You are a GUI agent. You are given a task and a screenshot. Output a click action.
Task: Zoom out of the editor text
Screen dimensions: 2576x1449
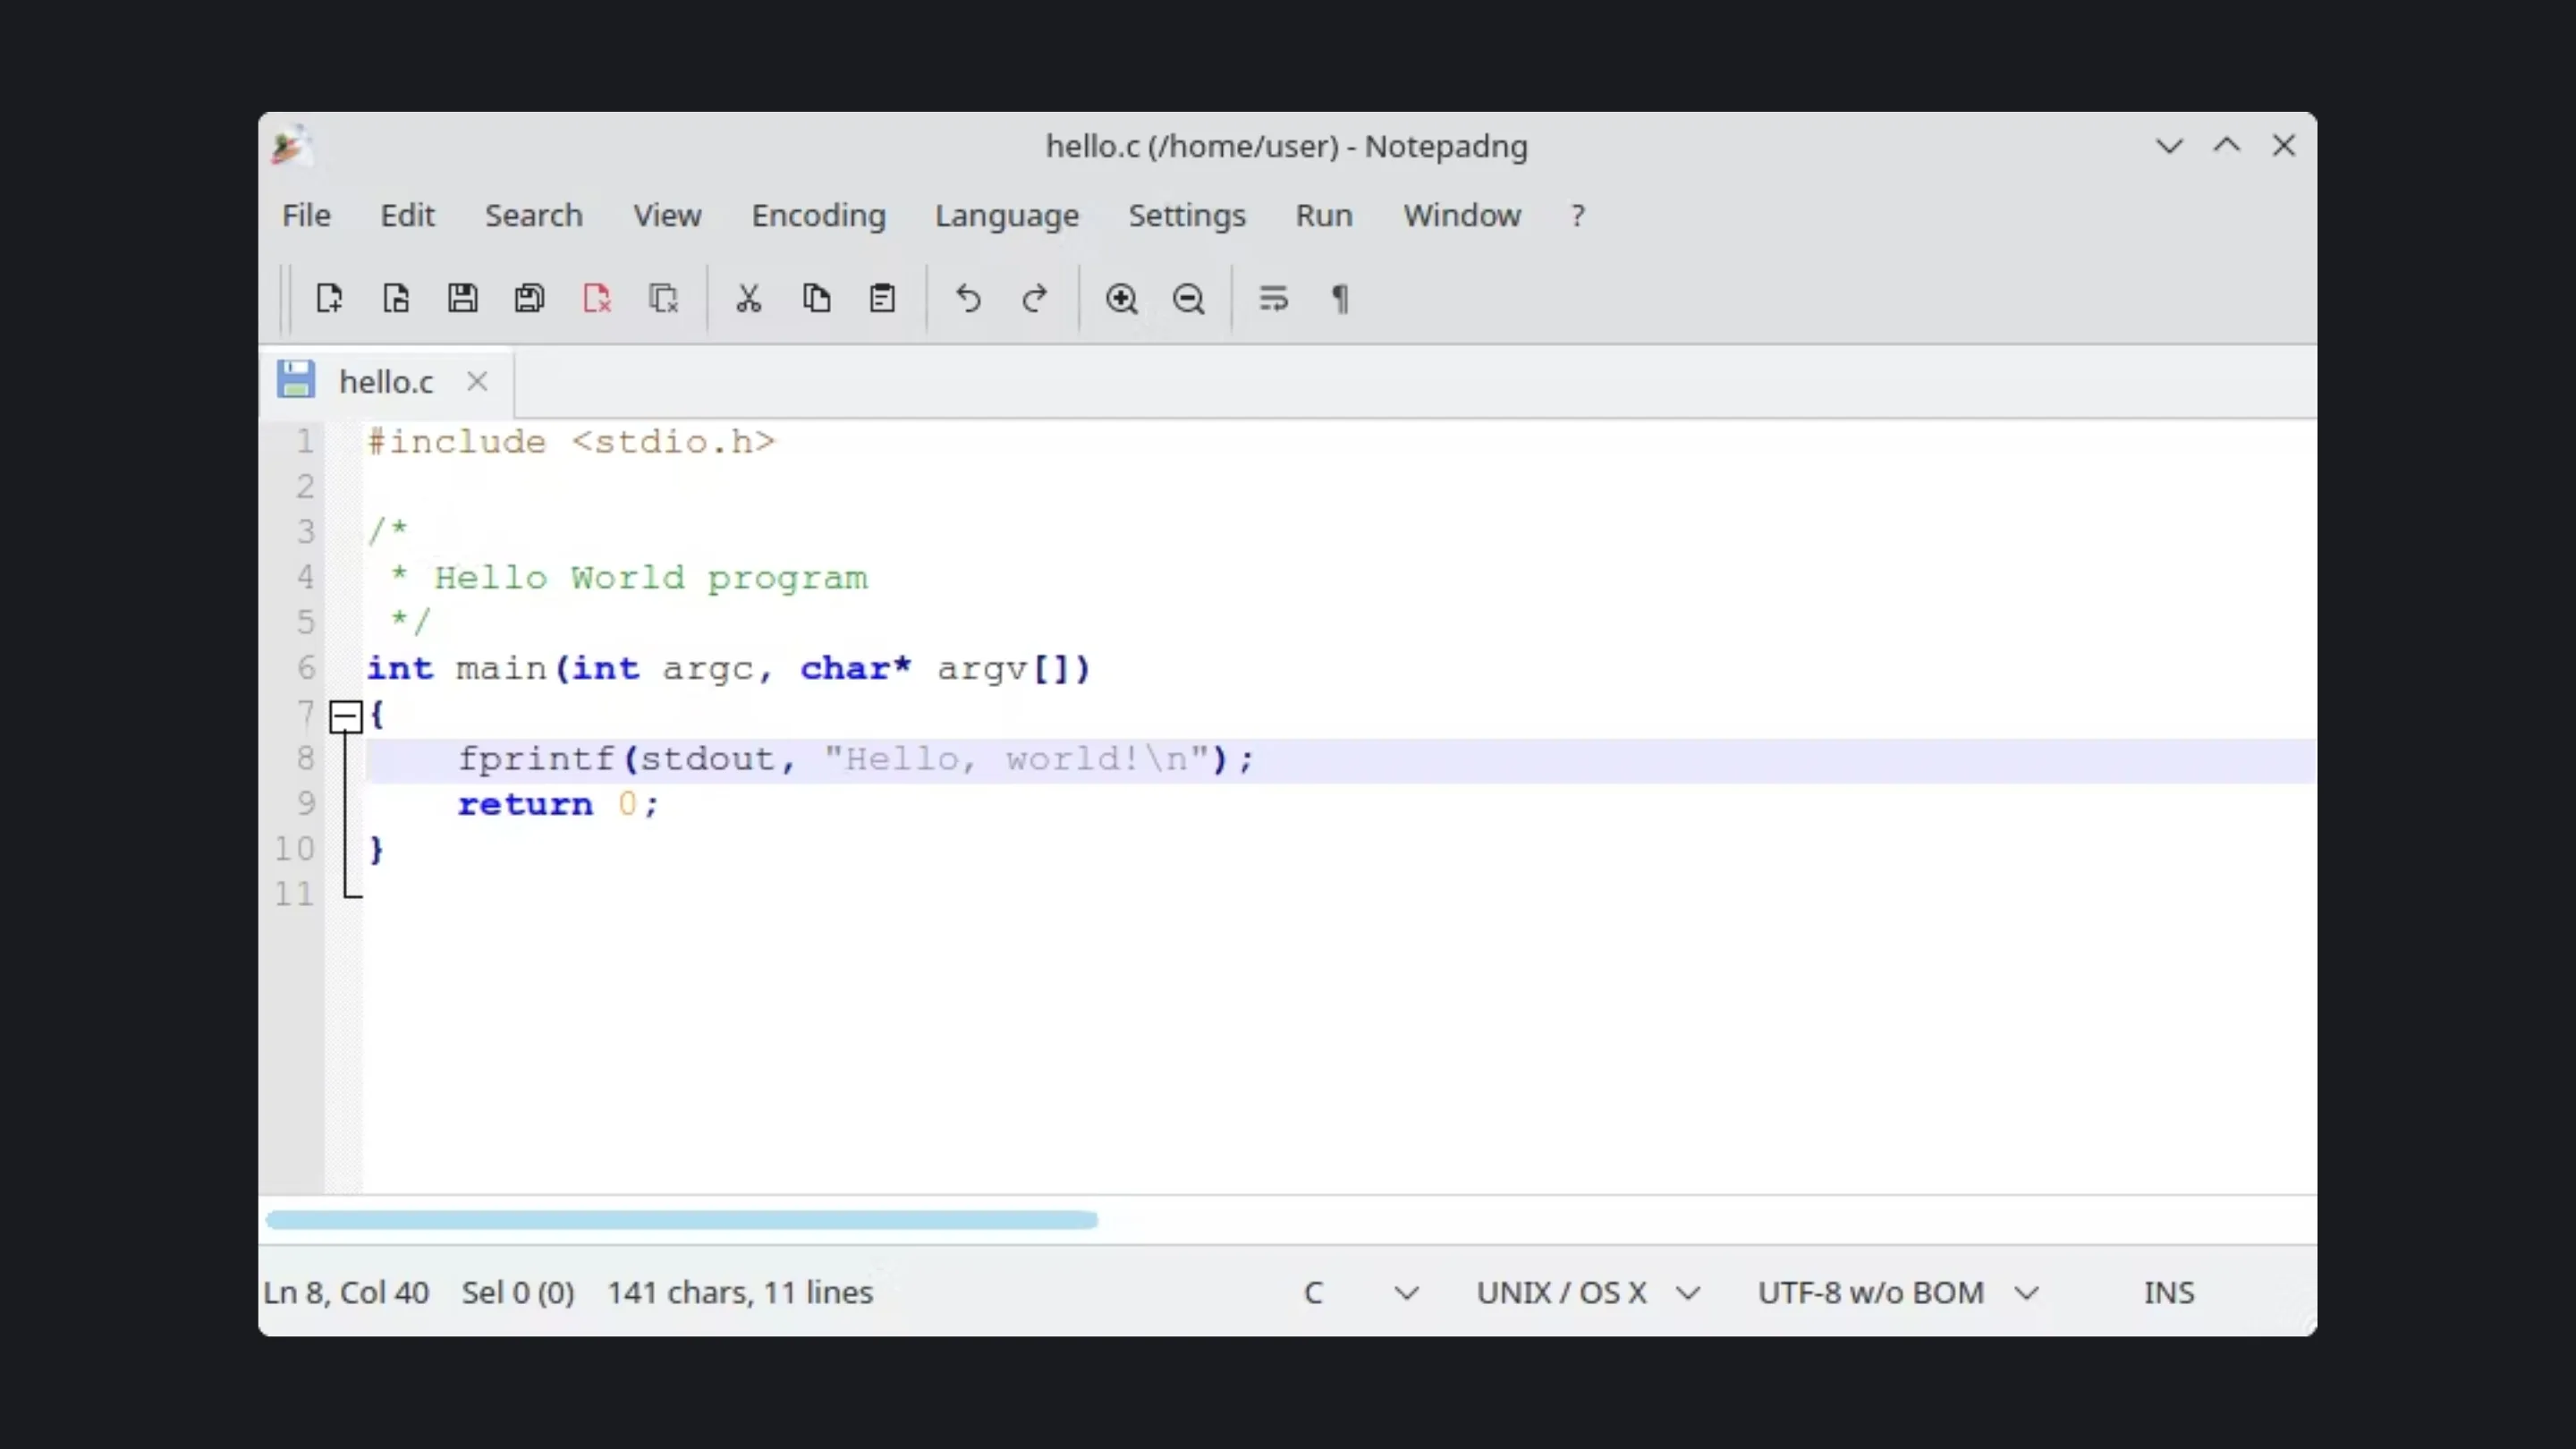[1188, 298]
